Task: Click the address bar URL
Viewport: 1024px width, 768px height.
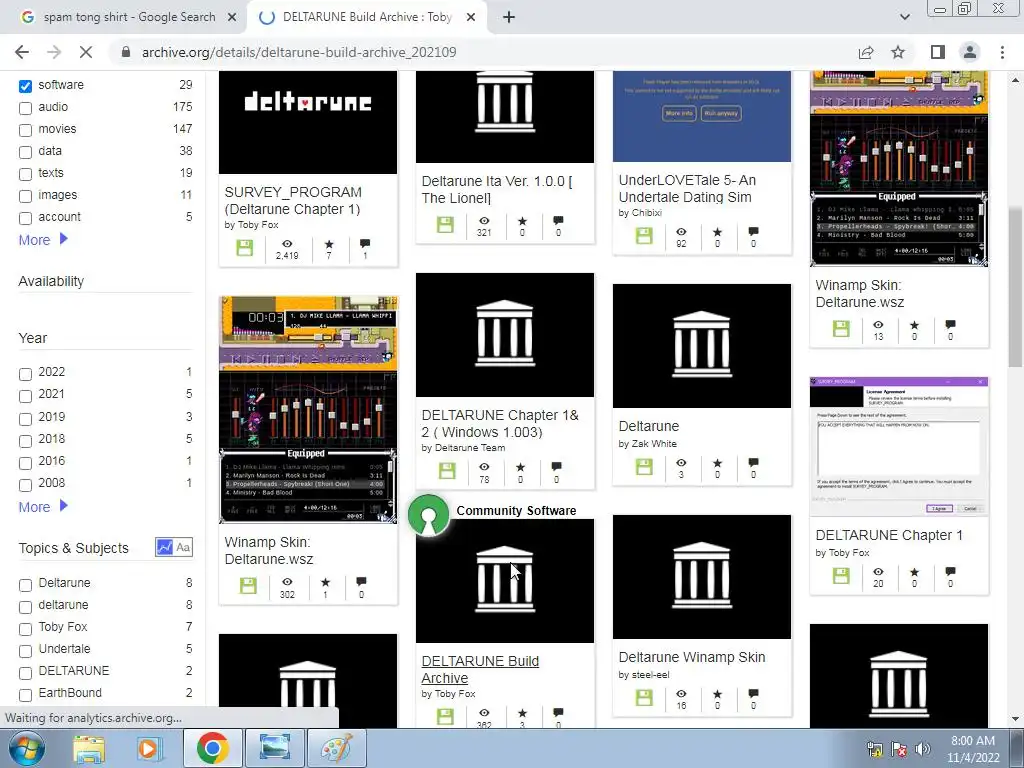Action: [299, 52]
